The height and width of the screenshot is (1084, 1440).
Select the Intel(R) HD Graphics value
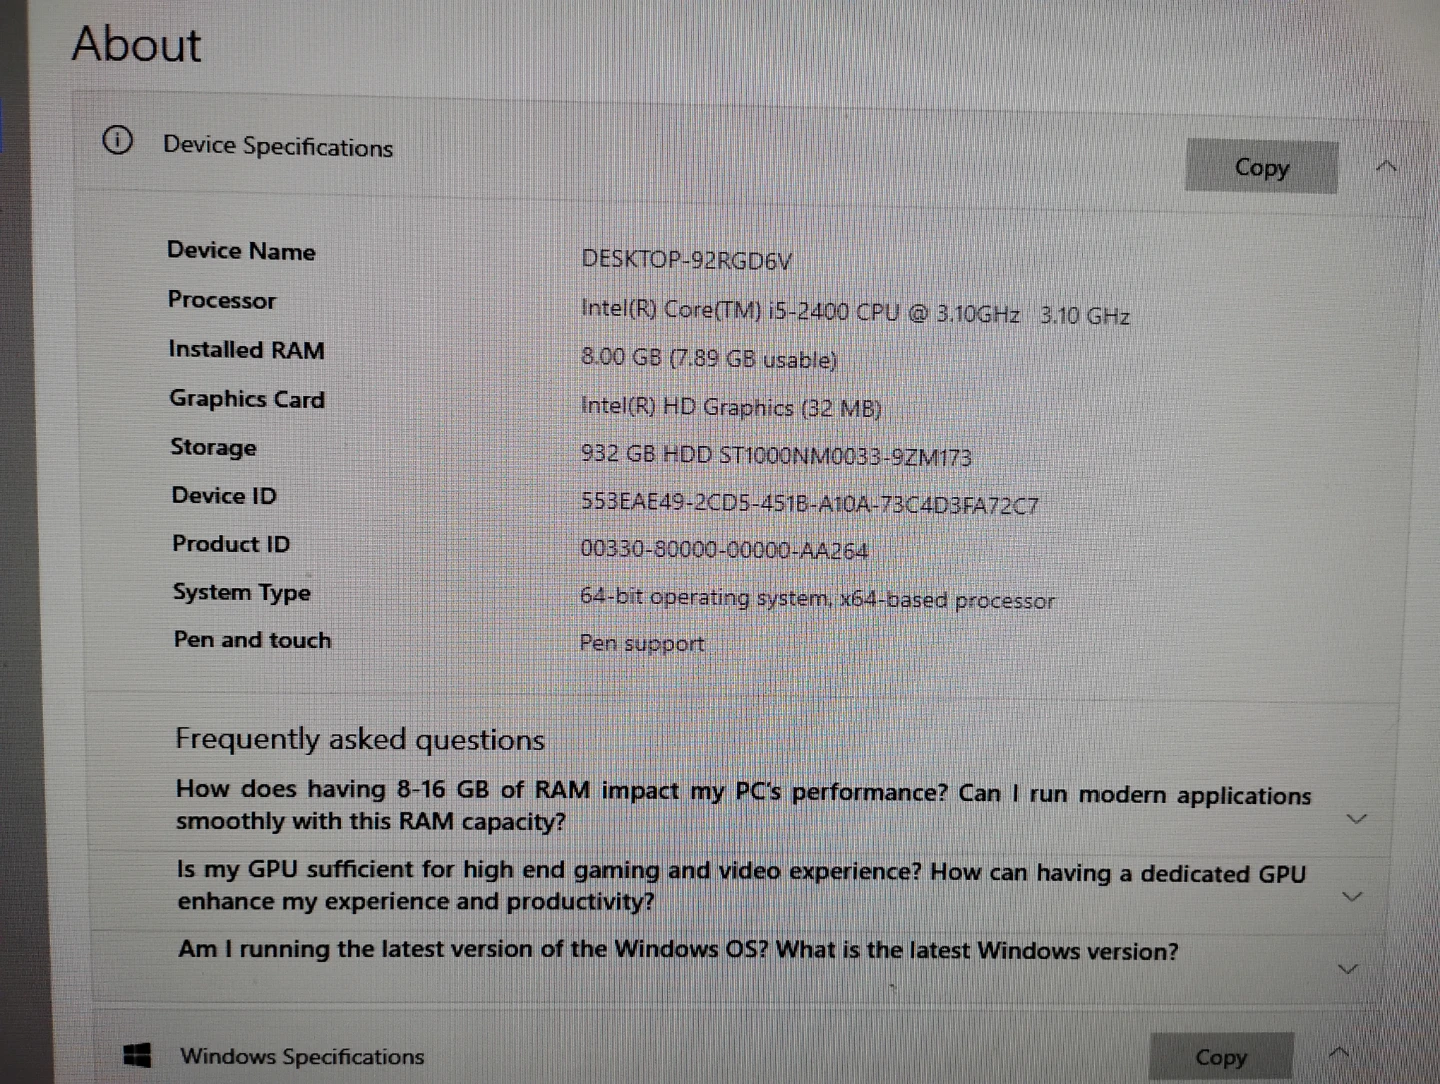(x=731, y=407)
